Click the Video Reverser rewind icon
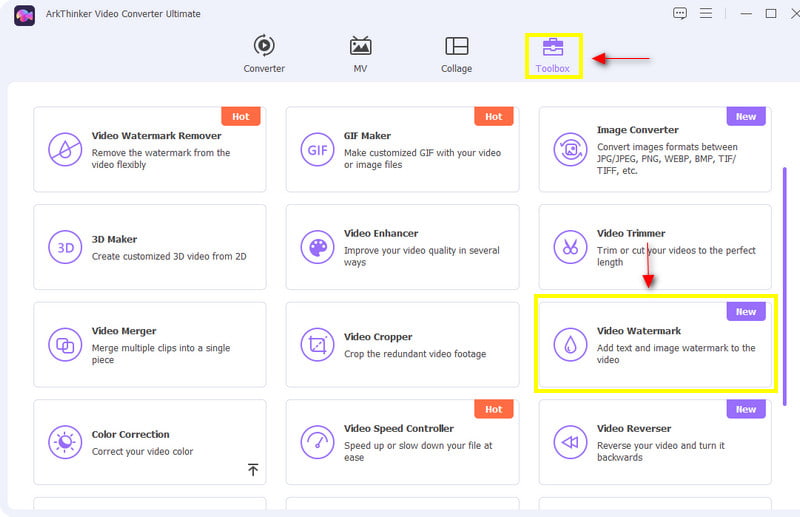800x517 pixels. pyautogui.click(x=570, y=442)
